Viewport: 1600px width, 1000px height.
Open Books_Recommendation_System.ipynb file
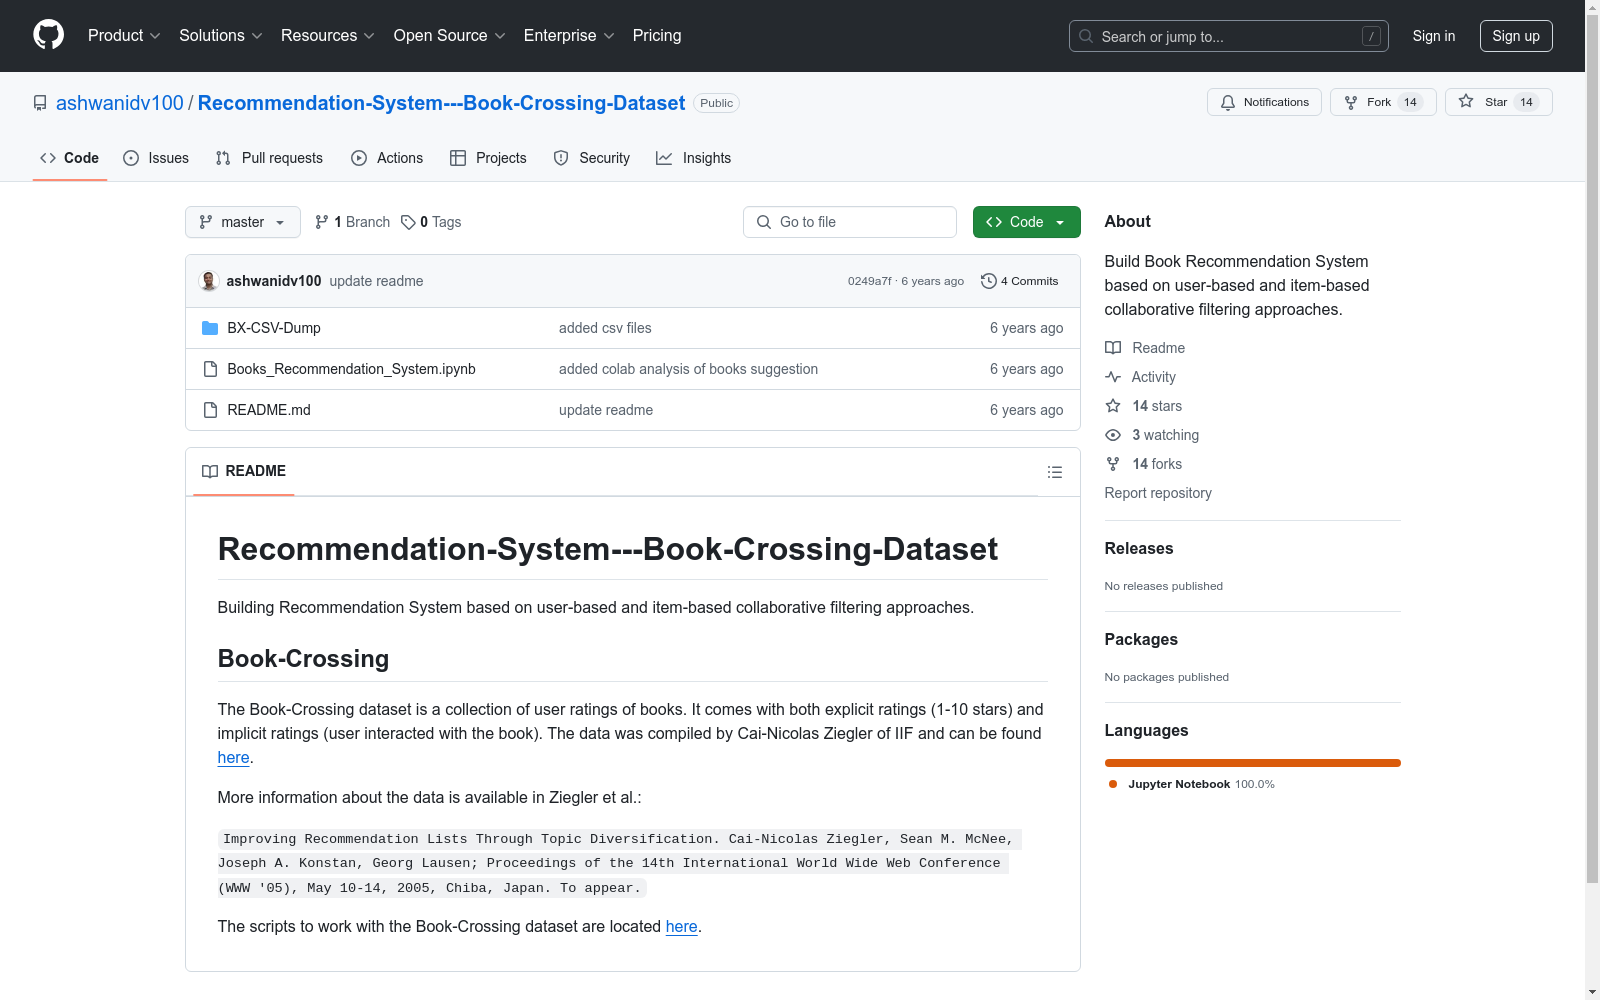pos(351,369)
